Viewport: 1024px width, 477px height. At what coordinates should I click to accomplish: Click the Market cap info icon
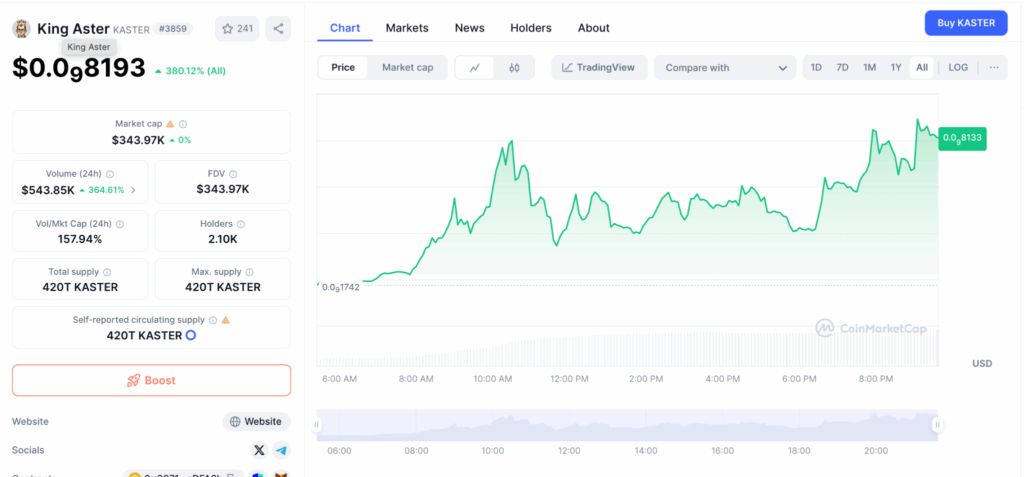(183, 124)
